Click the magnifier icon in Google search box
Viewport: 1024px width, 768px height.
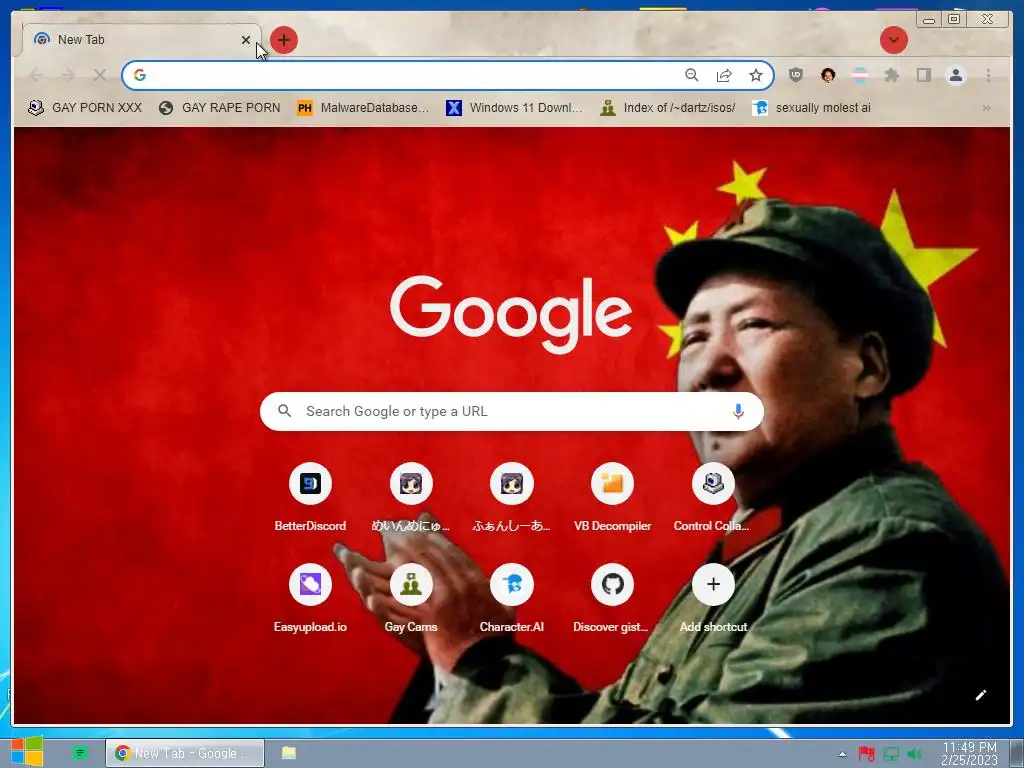(285, 411)
